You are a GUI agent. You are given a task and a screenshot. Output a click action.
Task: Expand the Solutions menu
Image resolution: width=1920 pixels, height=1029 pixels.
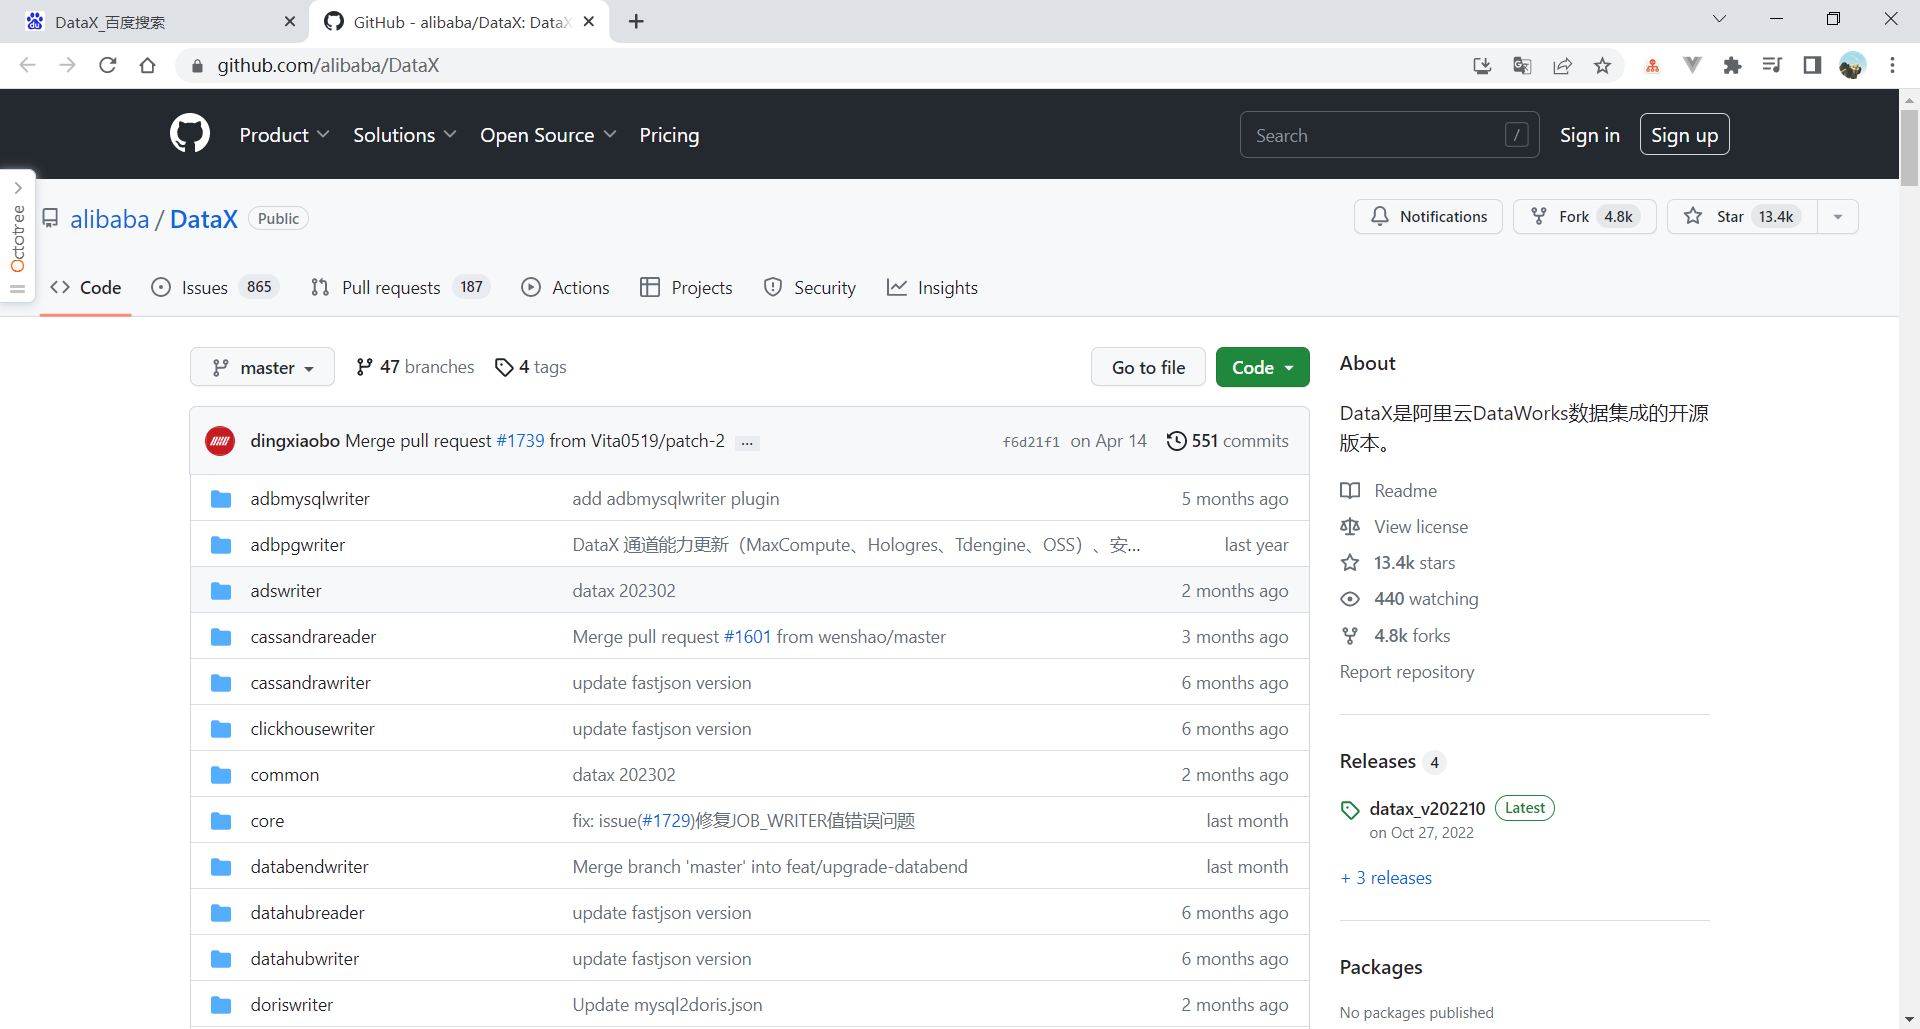[404, 135]
